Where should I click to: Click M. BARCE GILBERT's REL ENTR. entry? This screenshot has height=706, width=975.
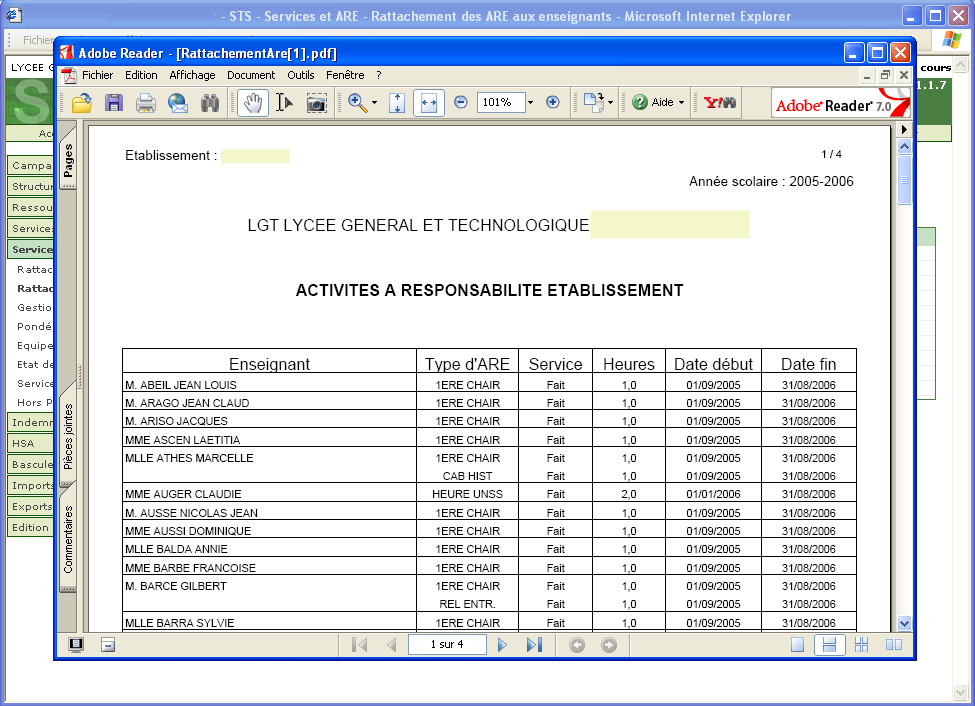point(468,604)
